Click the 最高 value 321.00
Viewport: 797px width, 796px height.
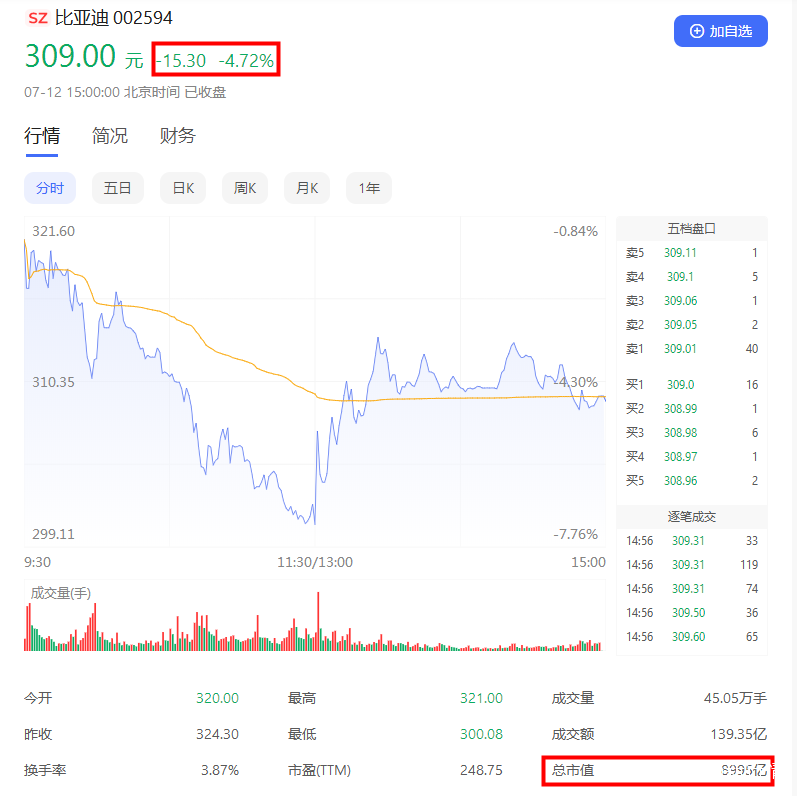[x=481, y=698]
